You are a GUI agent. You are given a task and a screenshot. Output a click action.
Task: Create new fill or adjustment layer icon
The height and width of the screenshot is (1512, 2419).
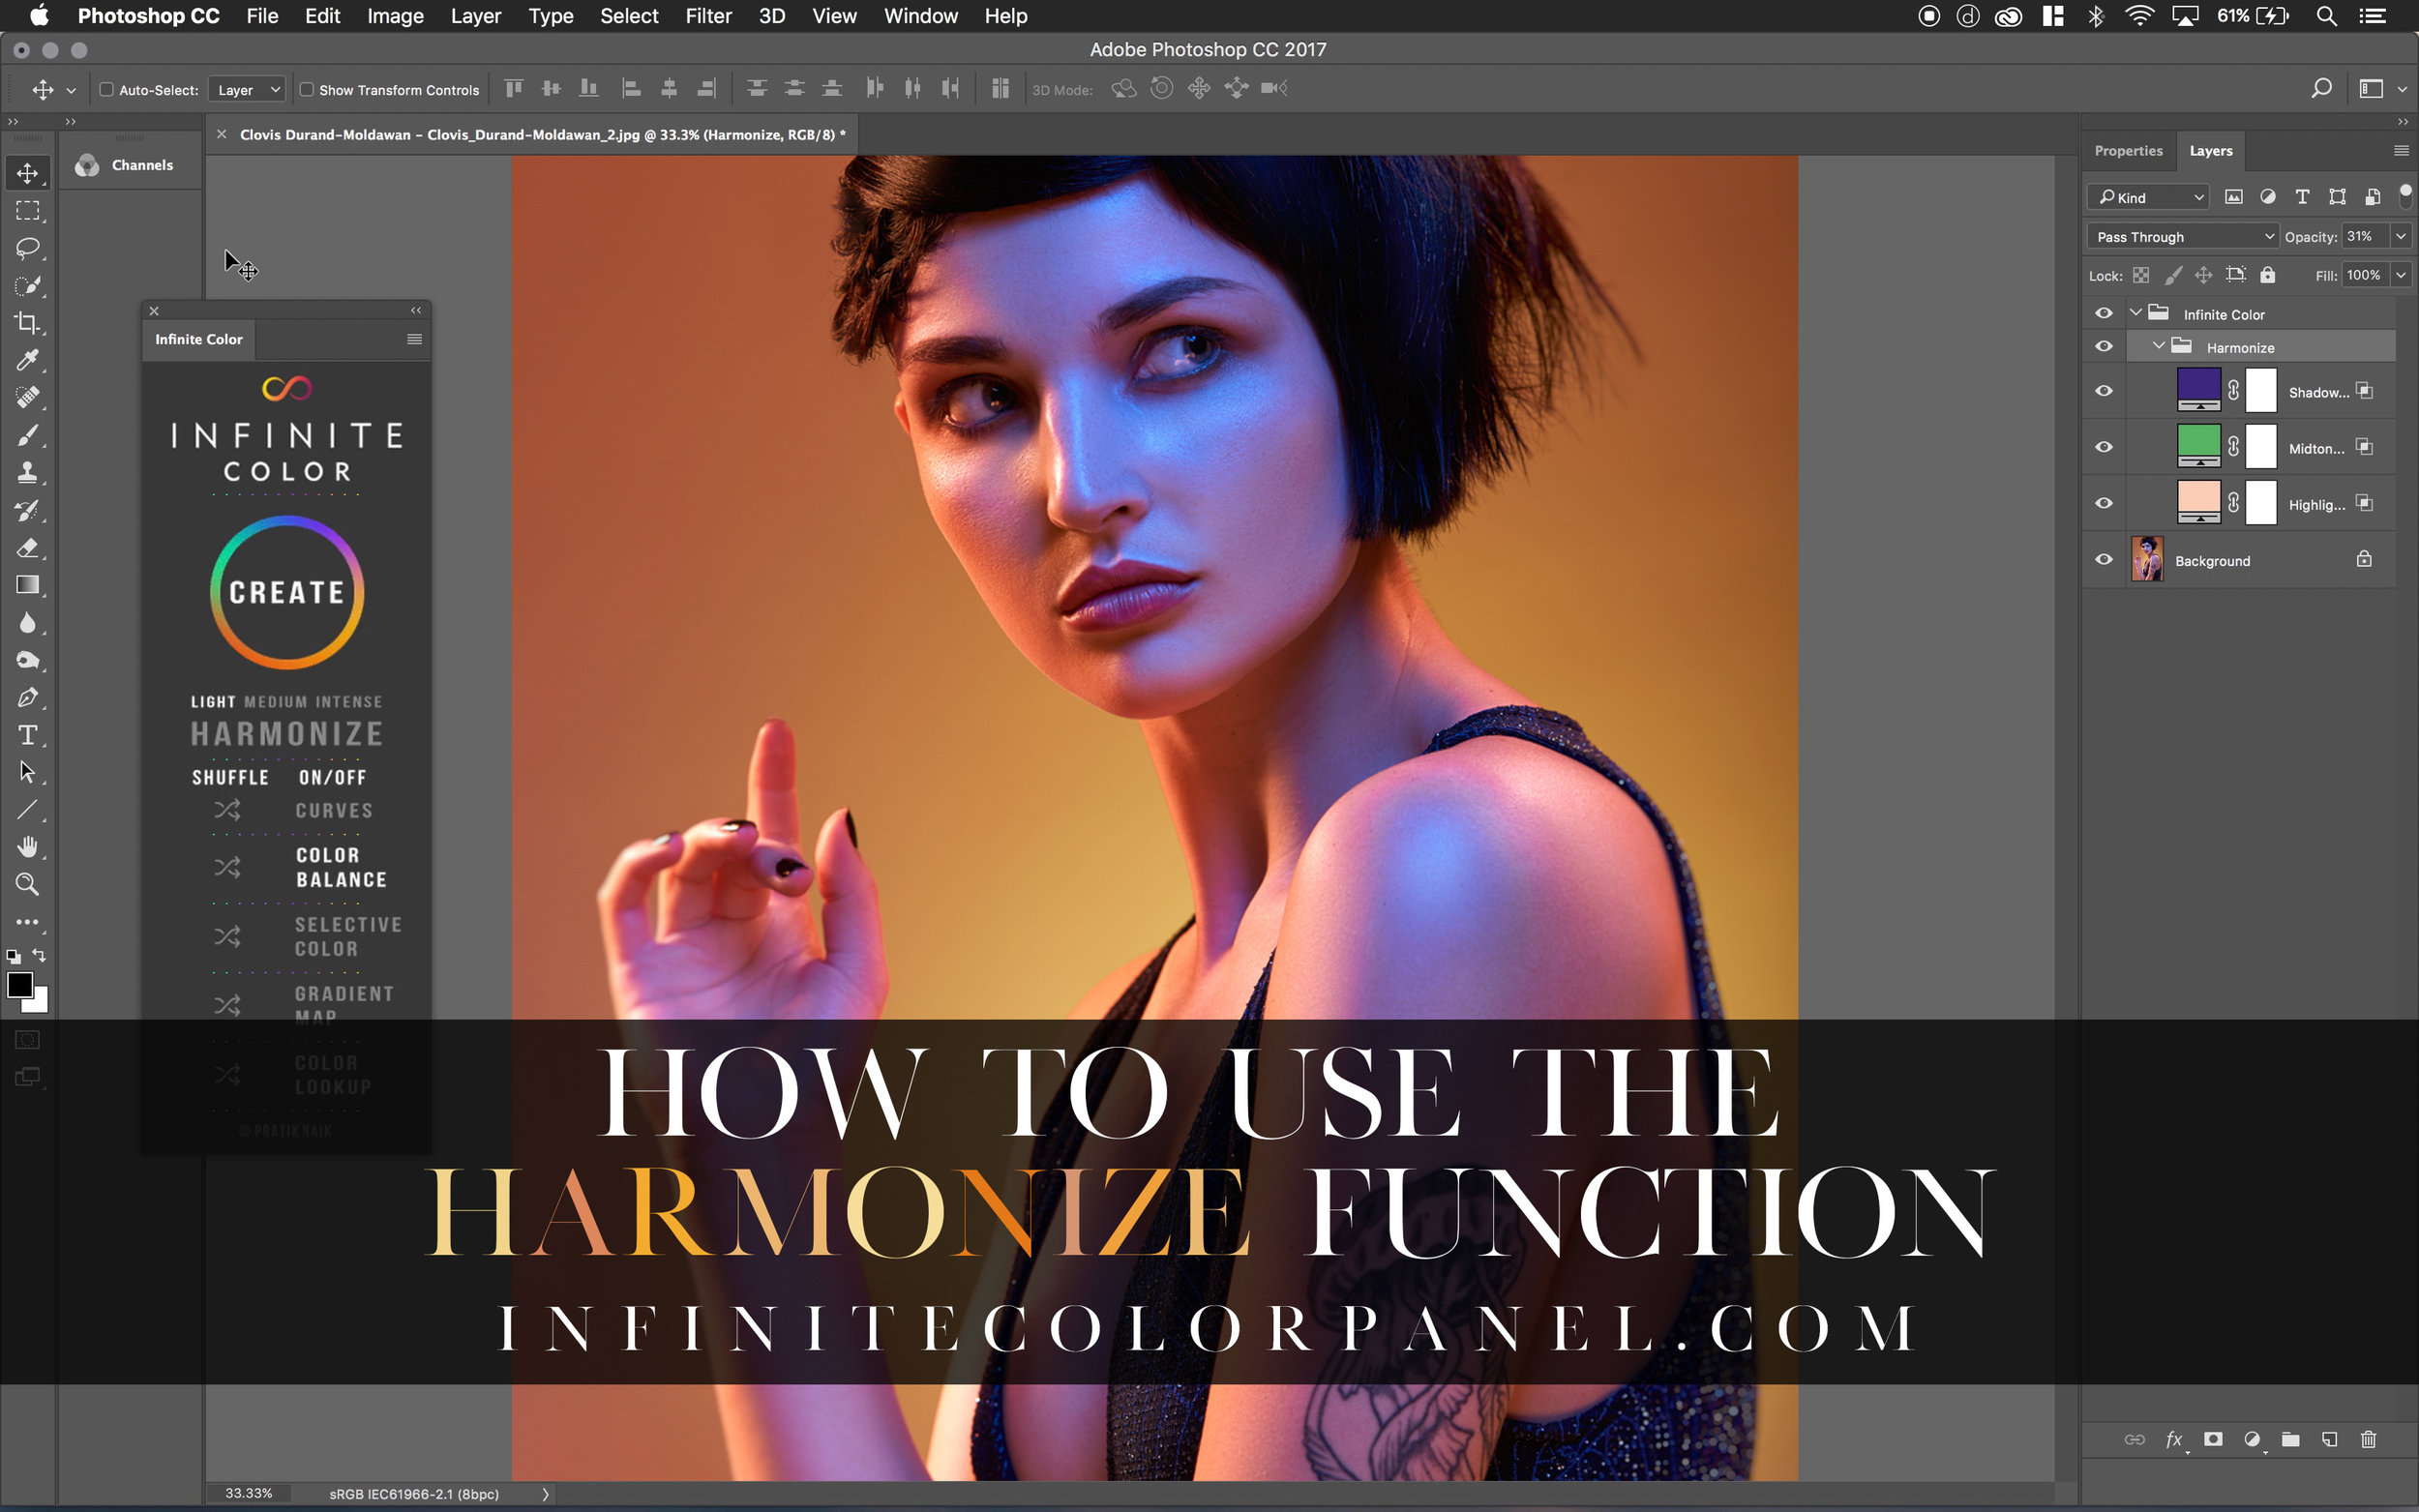2252,1440
